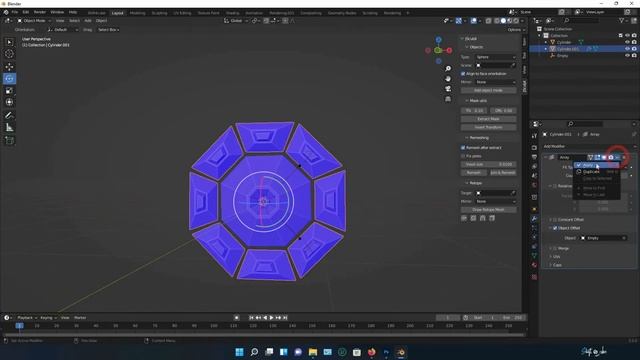Image resolution: width=640 pixels, height=360 pixels.
Task: Choose Duplicate from modifier dropdown menu
Action: tap(596, 172)
